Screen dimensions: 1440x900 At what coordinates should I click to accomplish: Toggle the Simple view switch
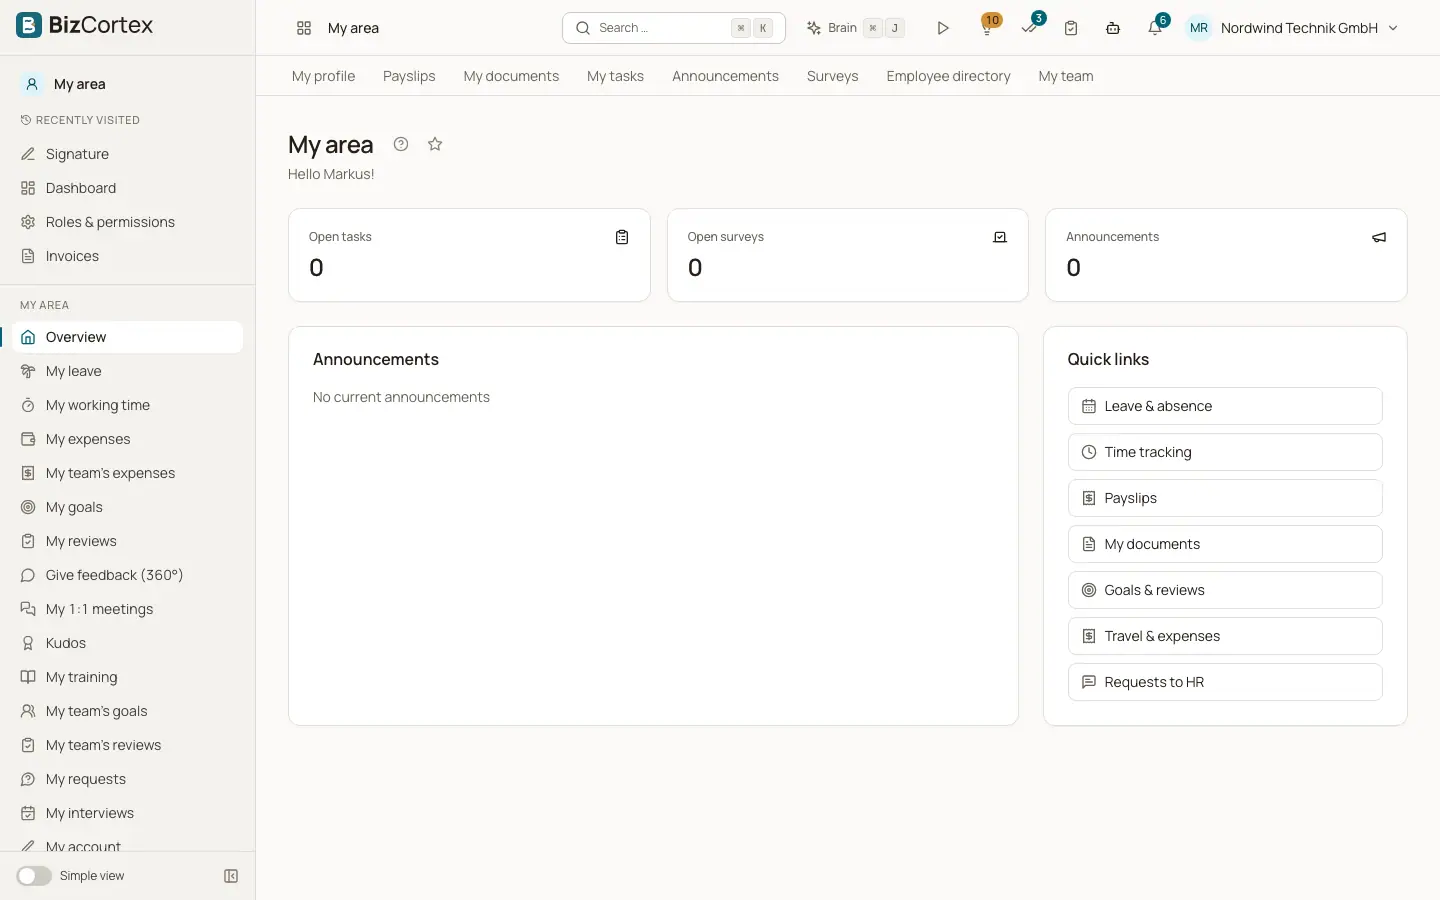[34, 876]
